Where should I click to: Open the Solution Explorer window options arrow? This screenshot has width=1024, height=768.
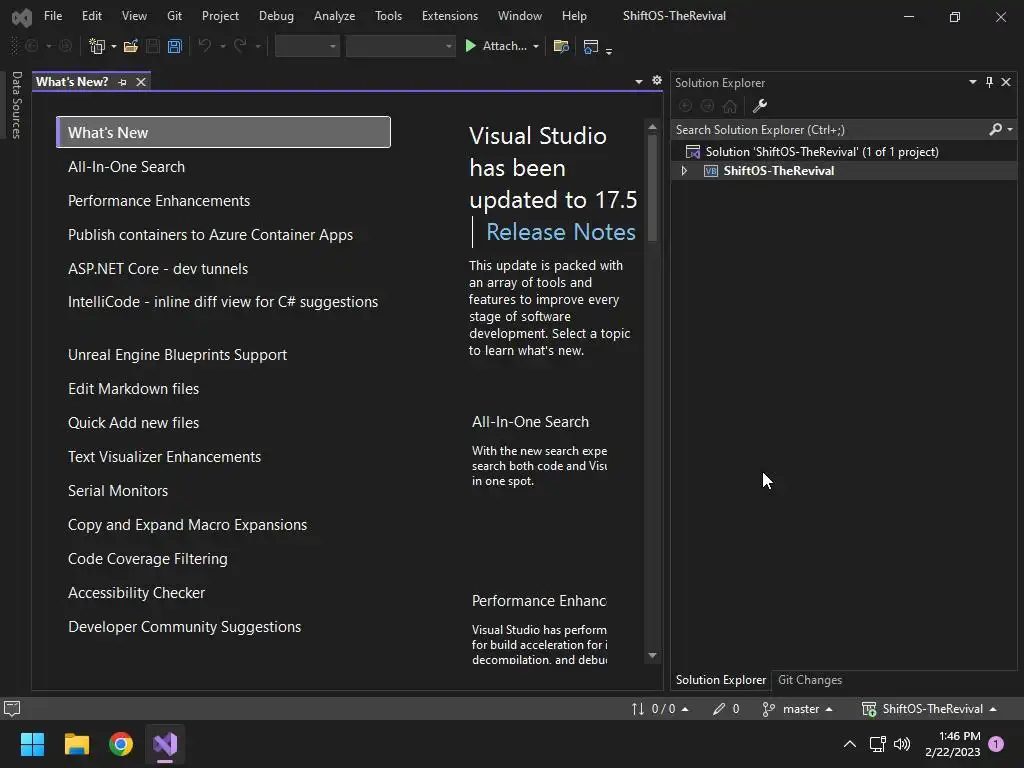972,82
